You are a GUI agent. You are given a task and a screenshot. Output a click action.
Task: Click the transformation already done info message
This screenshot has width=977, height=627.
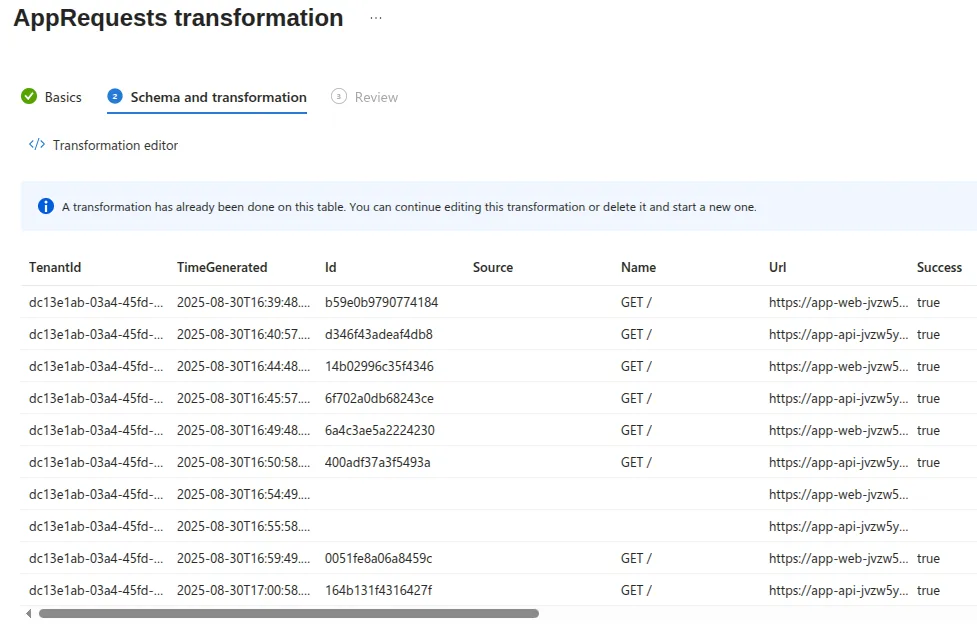[x=409, y=207]
